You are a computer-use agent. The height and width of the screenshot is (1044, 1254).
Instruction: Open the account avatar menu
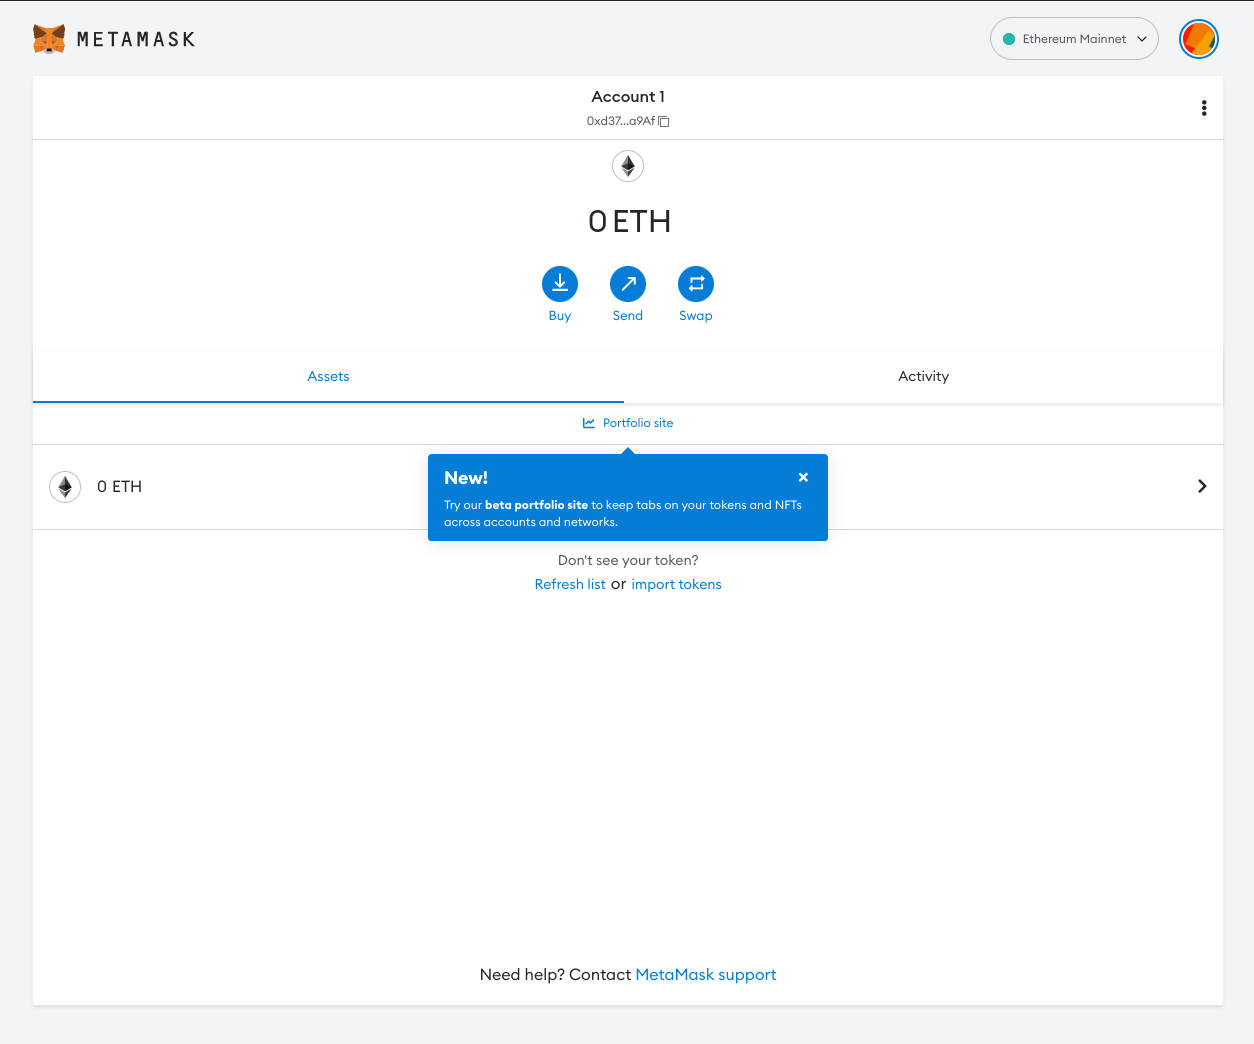pos(1198,39)
